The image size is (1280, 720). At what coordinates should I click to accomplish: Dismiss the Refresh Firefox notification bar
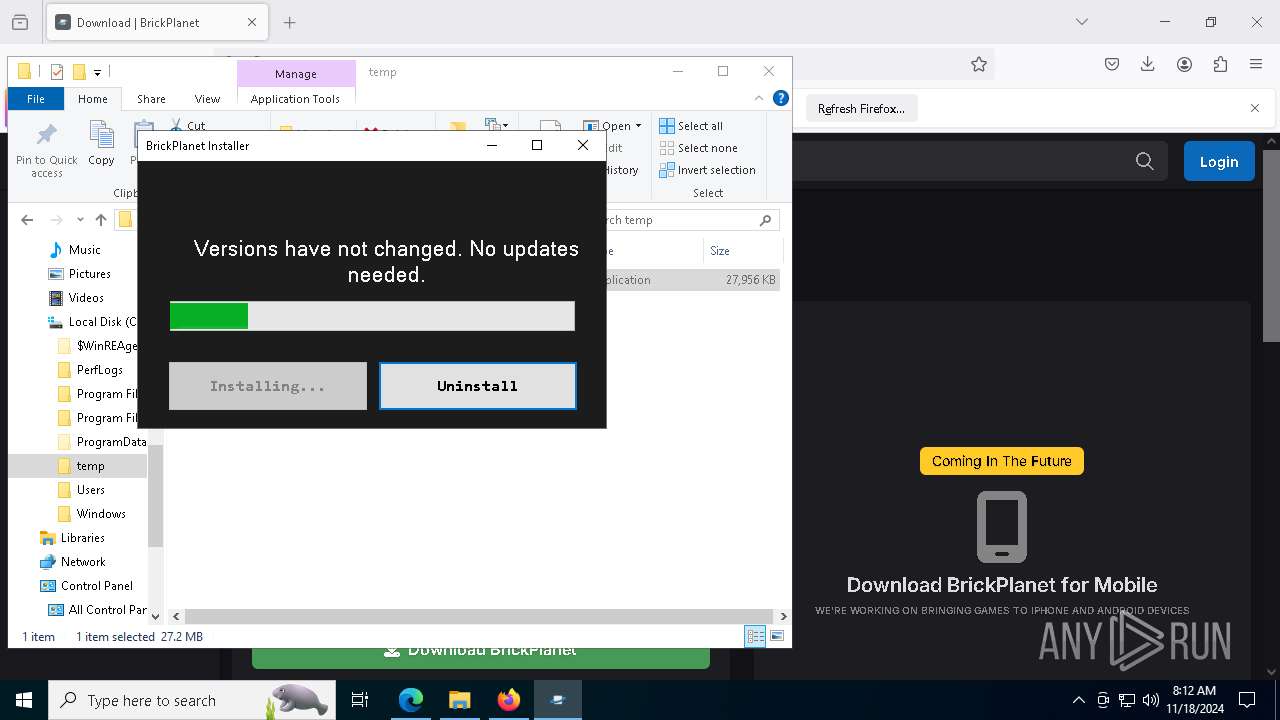(x=1255, y=108)
